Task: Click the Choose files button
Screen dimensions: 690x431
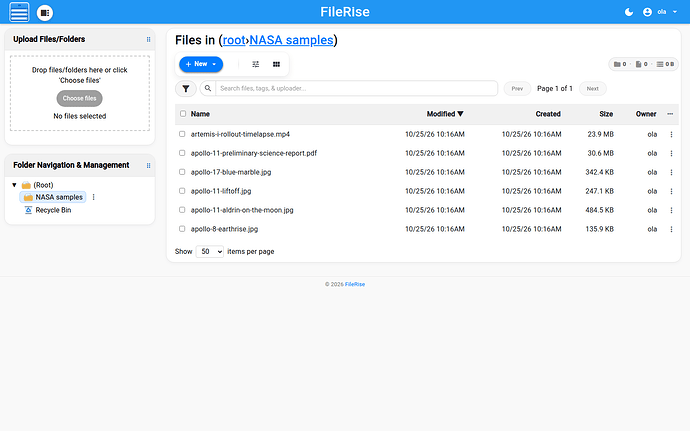Action: (80, 98)
